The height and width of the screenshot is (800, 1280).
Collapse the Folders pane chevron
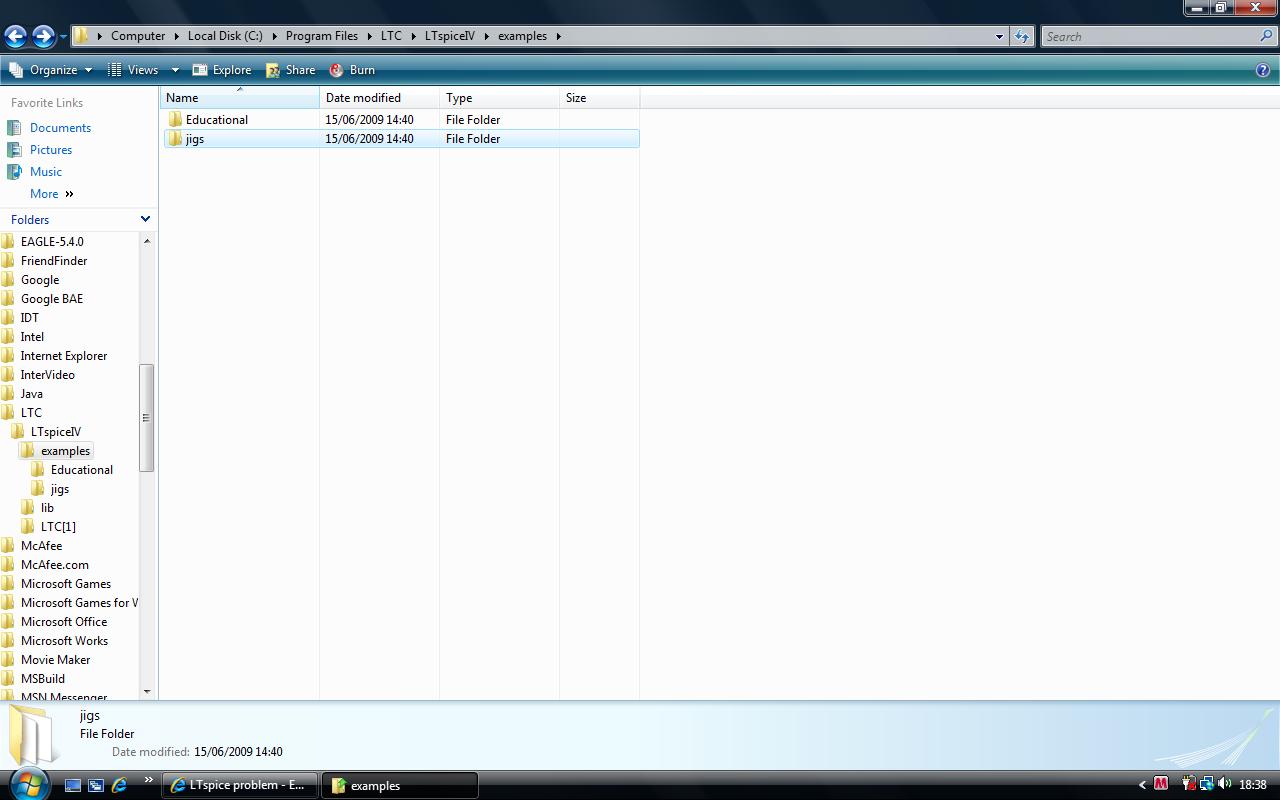click(145, 219)
